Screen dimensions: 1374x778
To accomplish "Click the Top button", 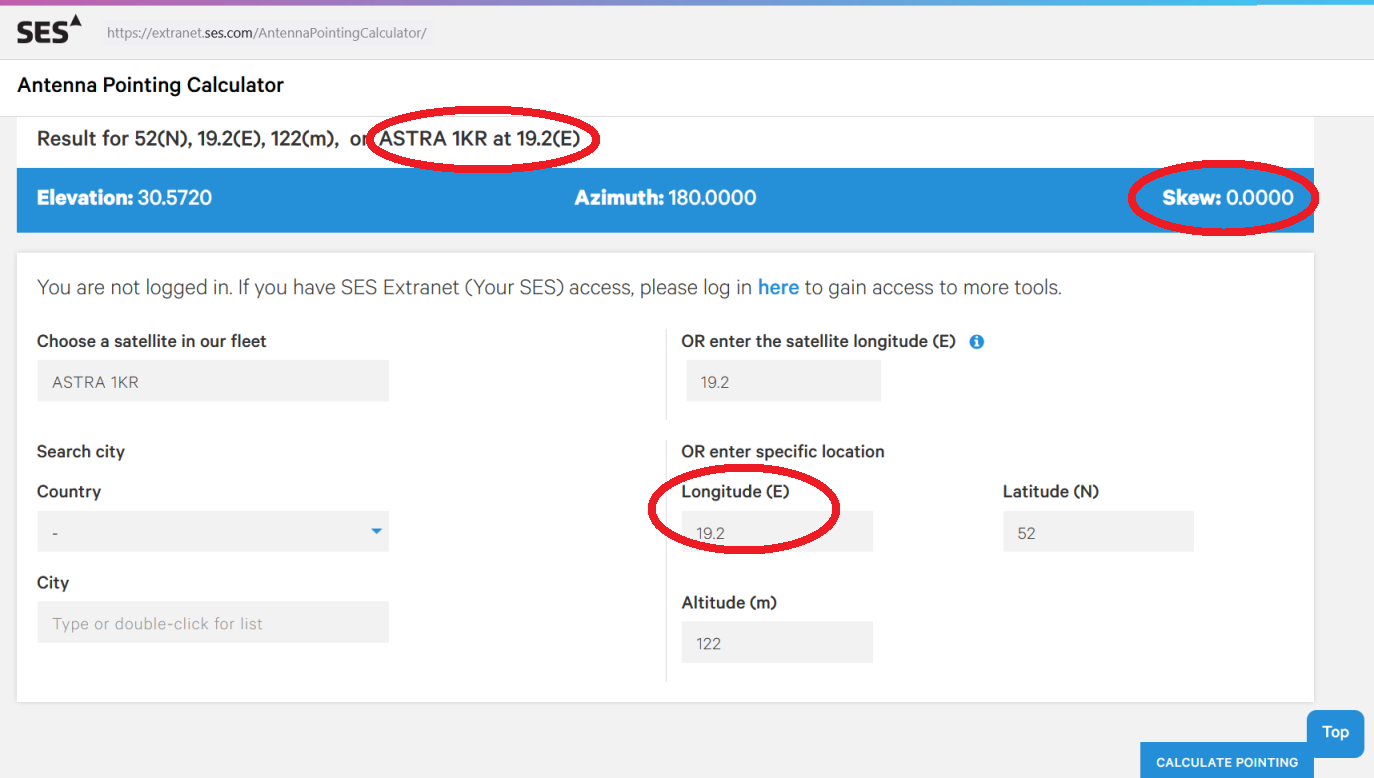I will coord(1335,732).
